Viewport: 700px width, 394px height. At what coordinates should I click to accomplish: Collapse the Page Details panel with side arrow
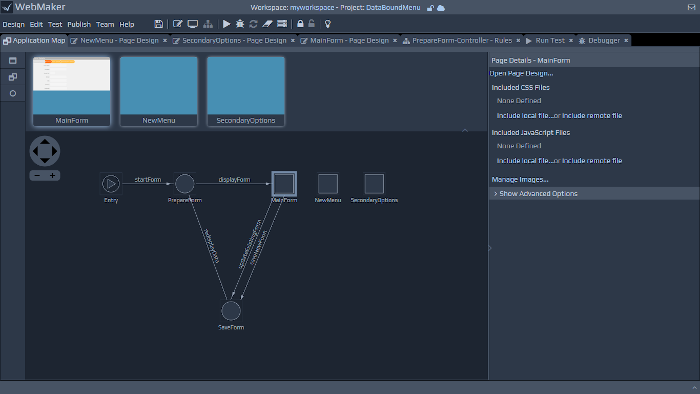coord(490,248)
